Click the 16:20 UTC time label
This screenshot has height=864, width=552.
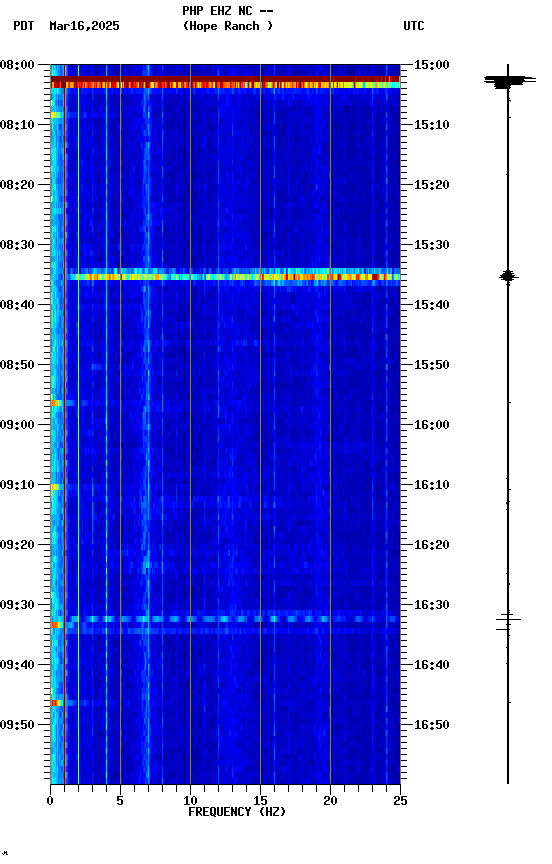[432, 545]
